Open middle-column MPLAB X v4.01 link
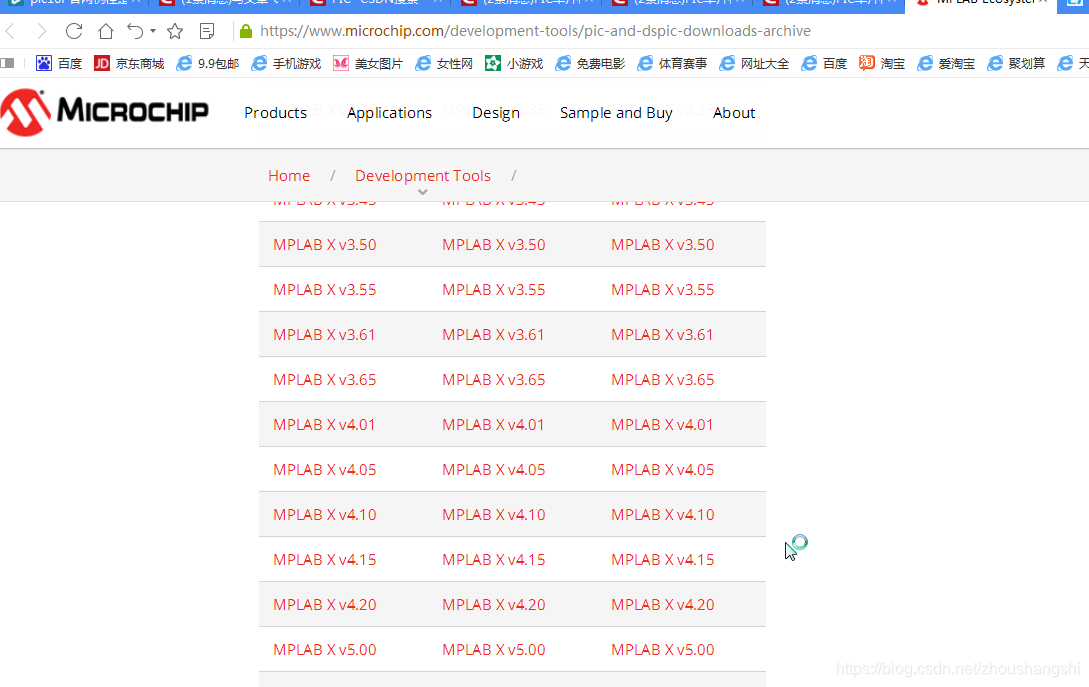Viewport: 1089px width, 687px height. [493, 424]
